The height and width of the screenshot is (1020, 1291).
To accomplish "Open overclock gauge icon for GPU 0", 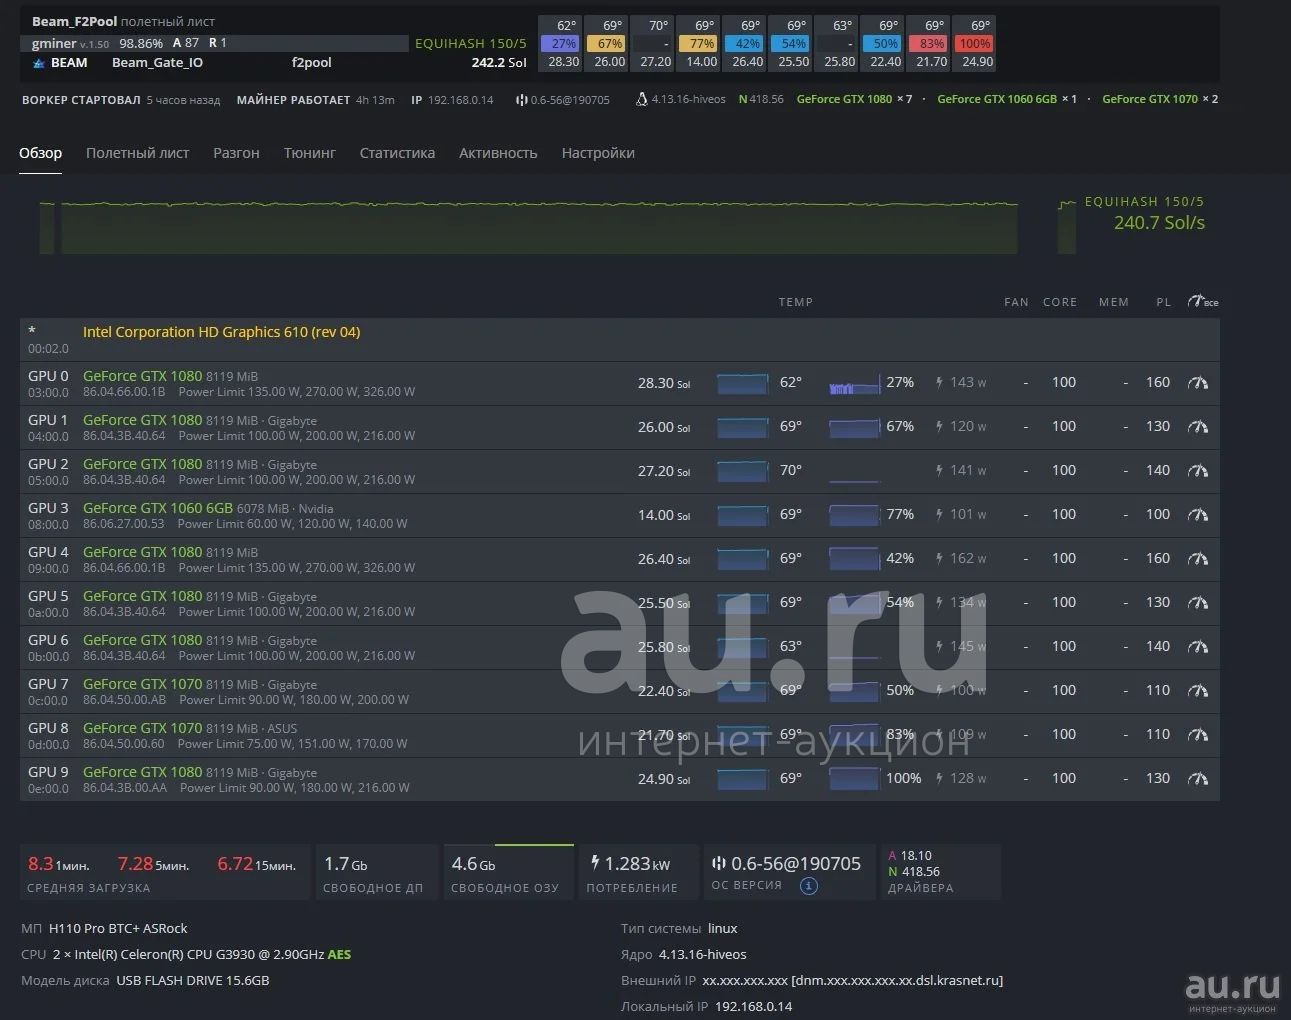I will (x=1197, y=383).
